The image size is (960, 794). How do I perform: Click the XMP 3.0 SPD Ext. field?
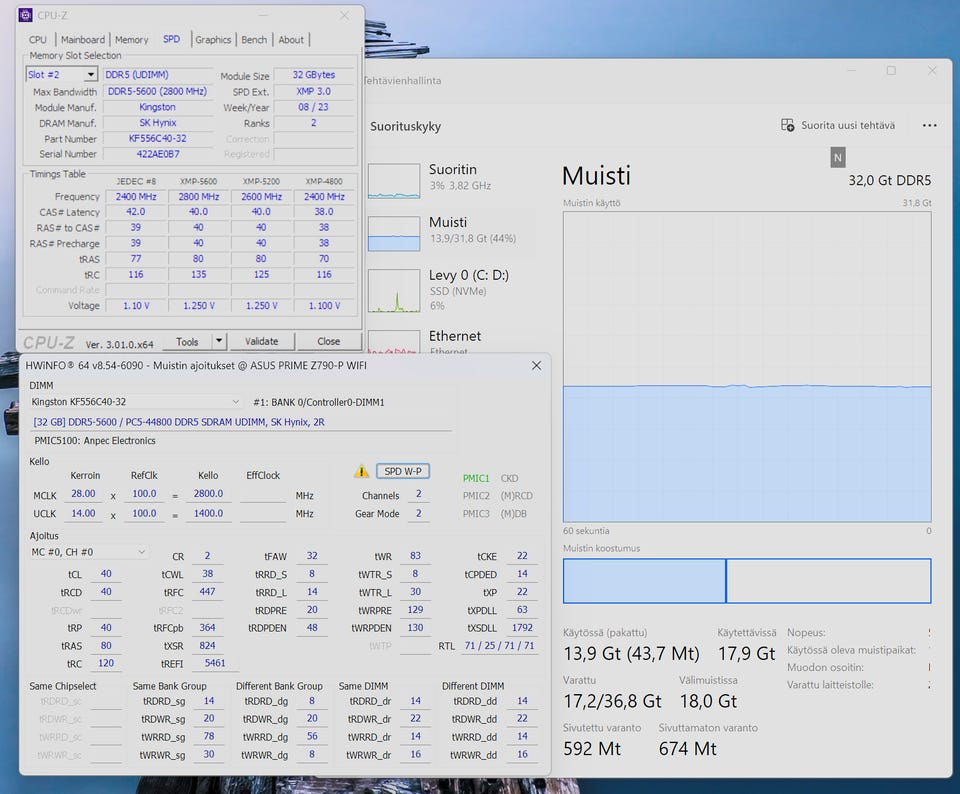click(313, 91)
